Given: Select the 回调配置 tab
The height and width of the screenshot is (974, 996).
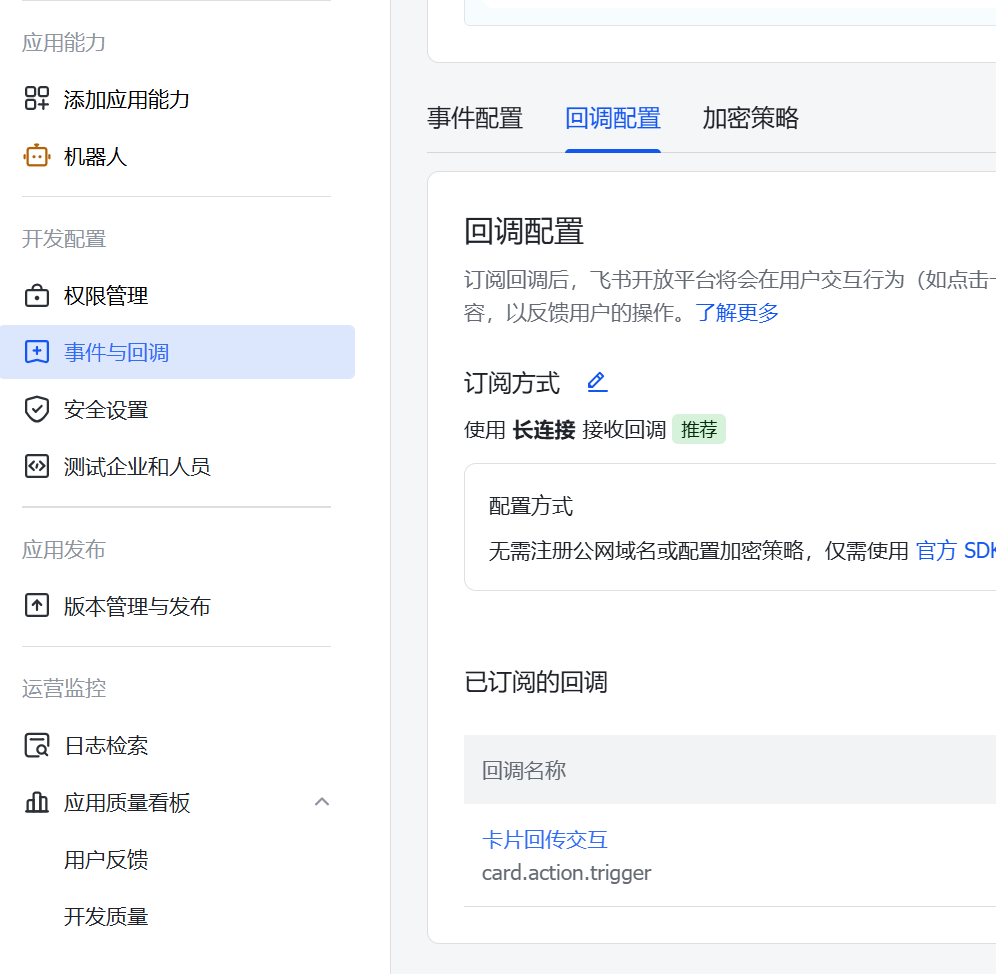Looking at the screenshot, I should [612, 119].
